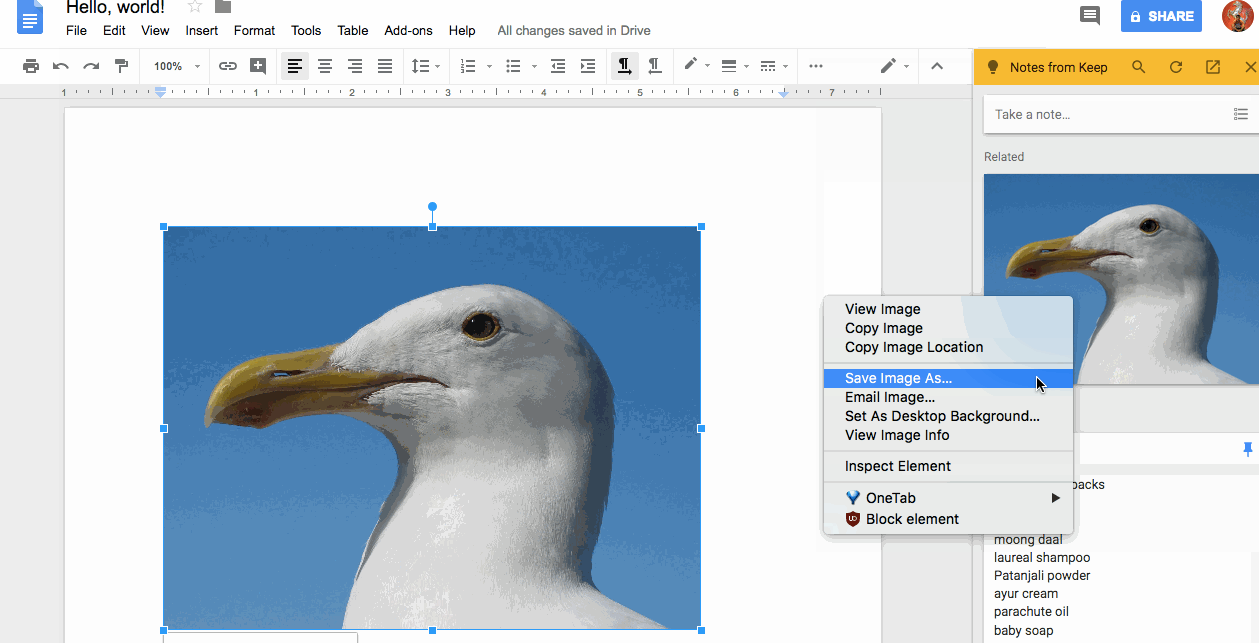Image resolution: width=1259 pixels, height=643 pixels.
Task: Click the add comment toolbar icon
Action: [258, 66]
